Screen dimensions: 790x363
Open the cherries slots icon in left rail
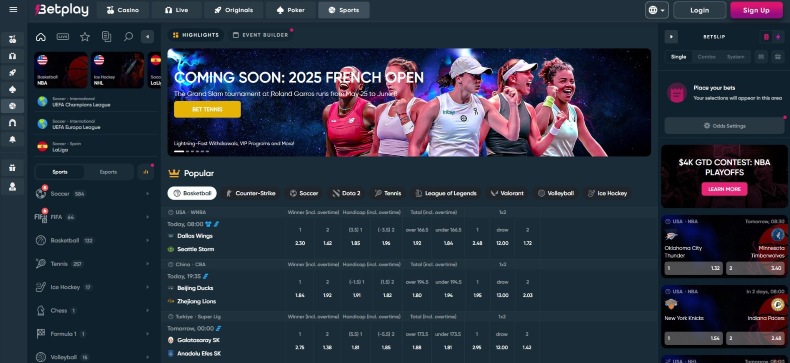pos(13,39)
